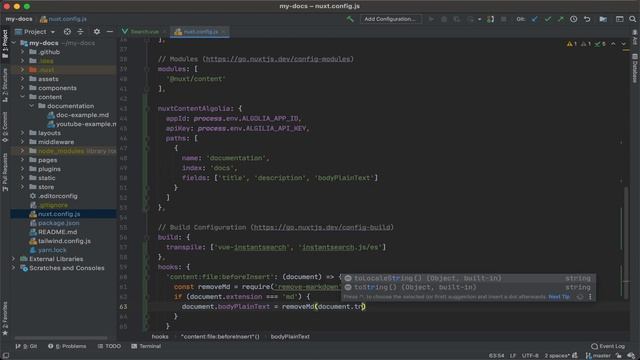Open the Git history clock icon

(x=573, y=19)
